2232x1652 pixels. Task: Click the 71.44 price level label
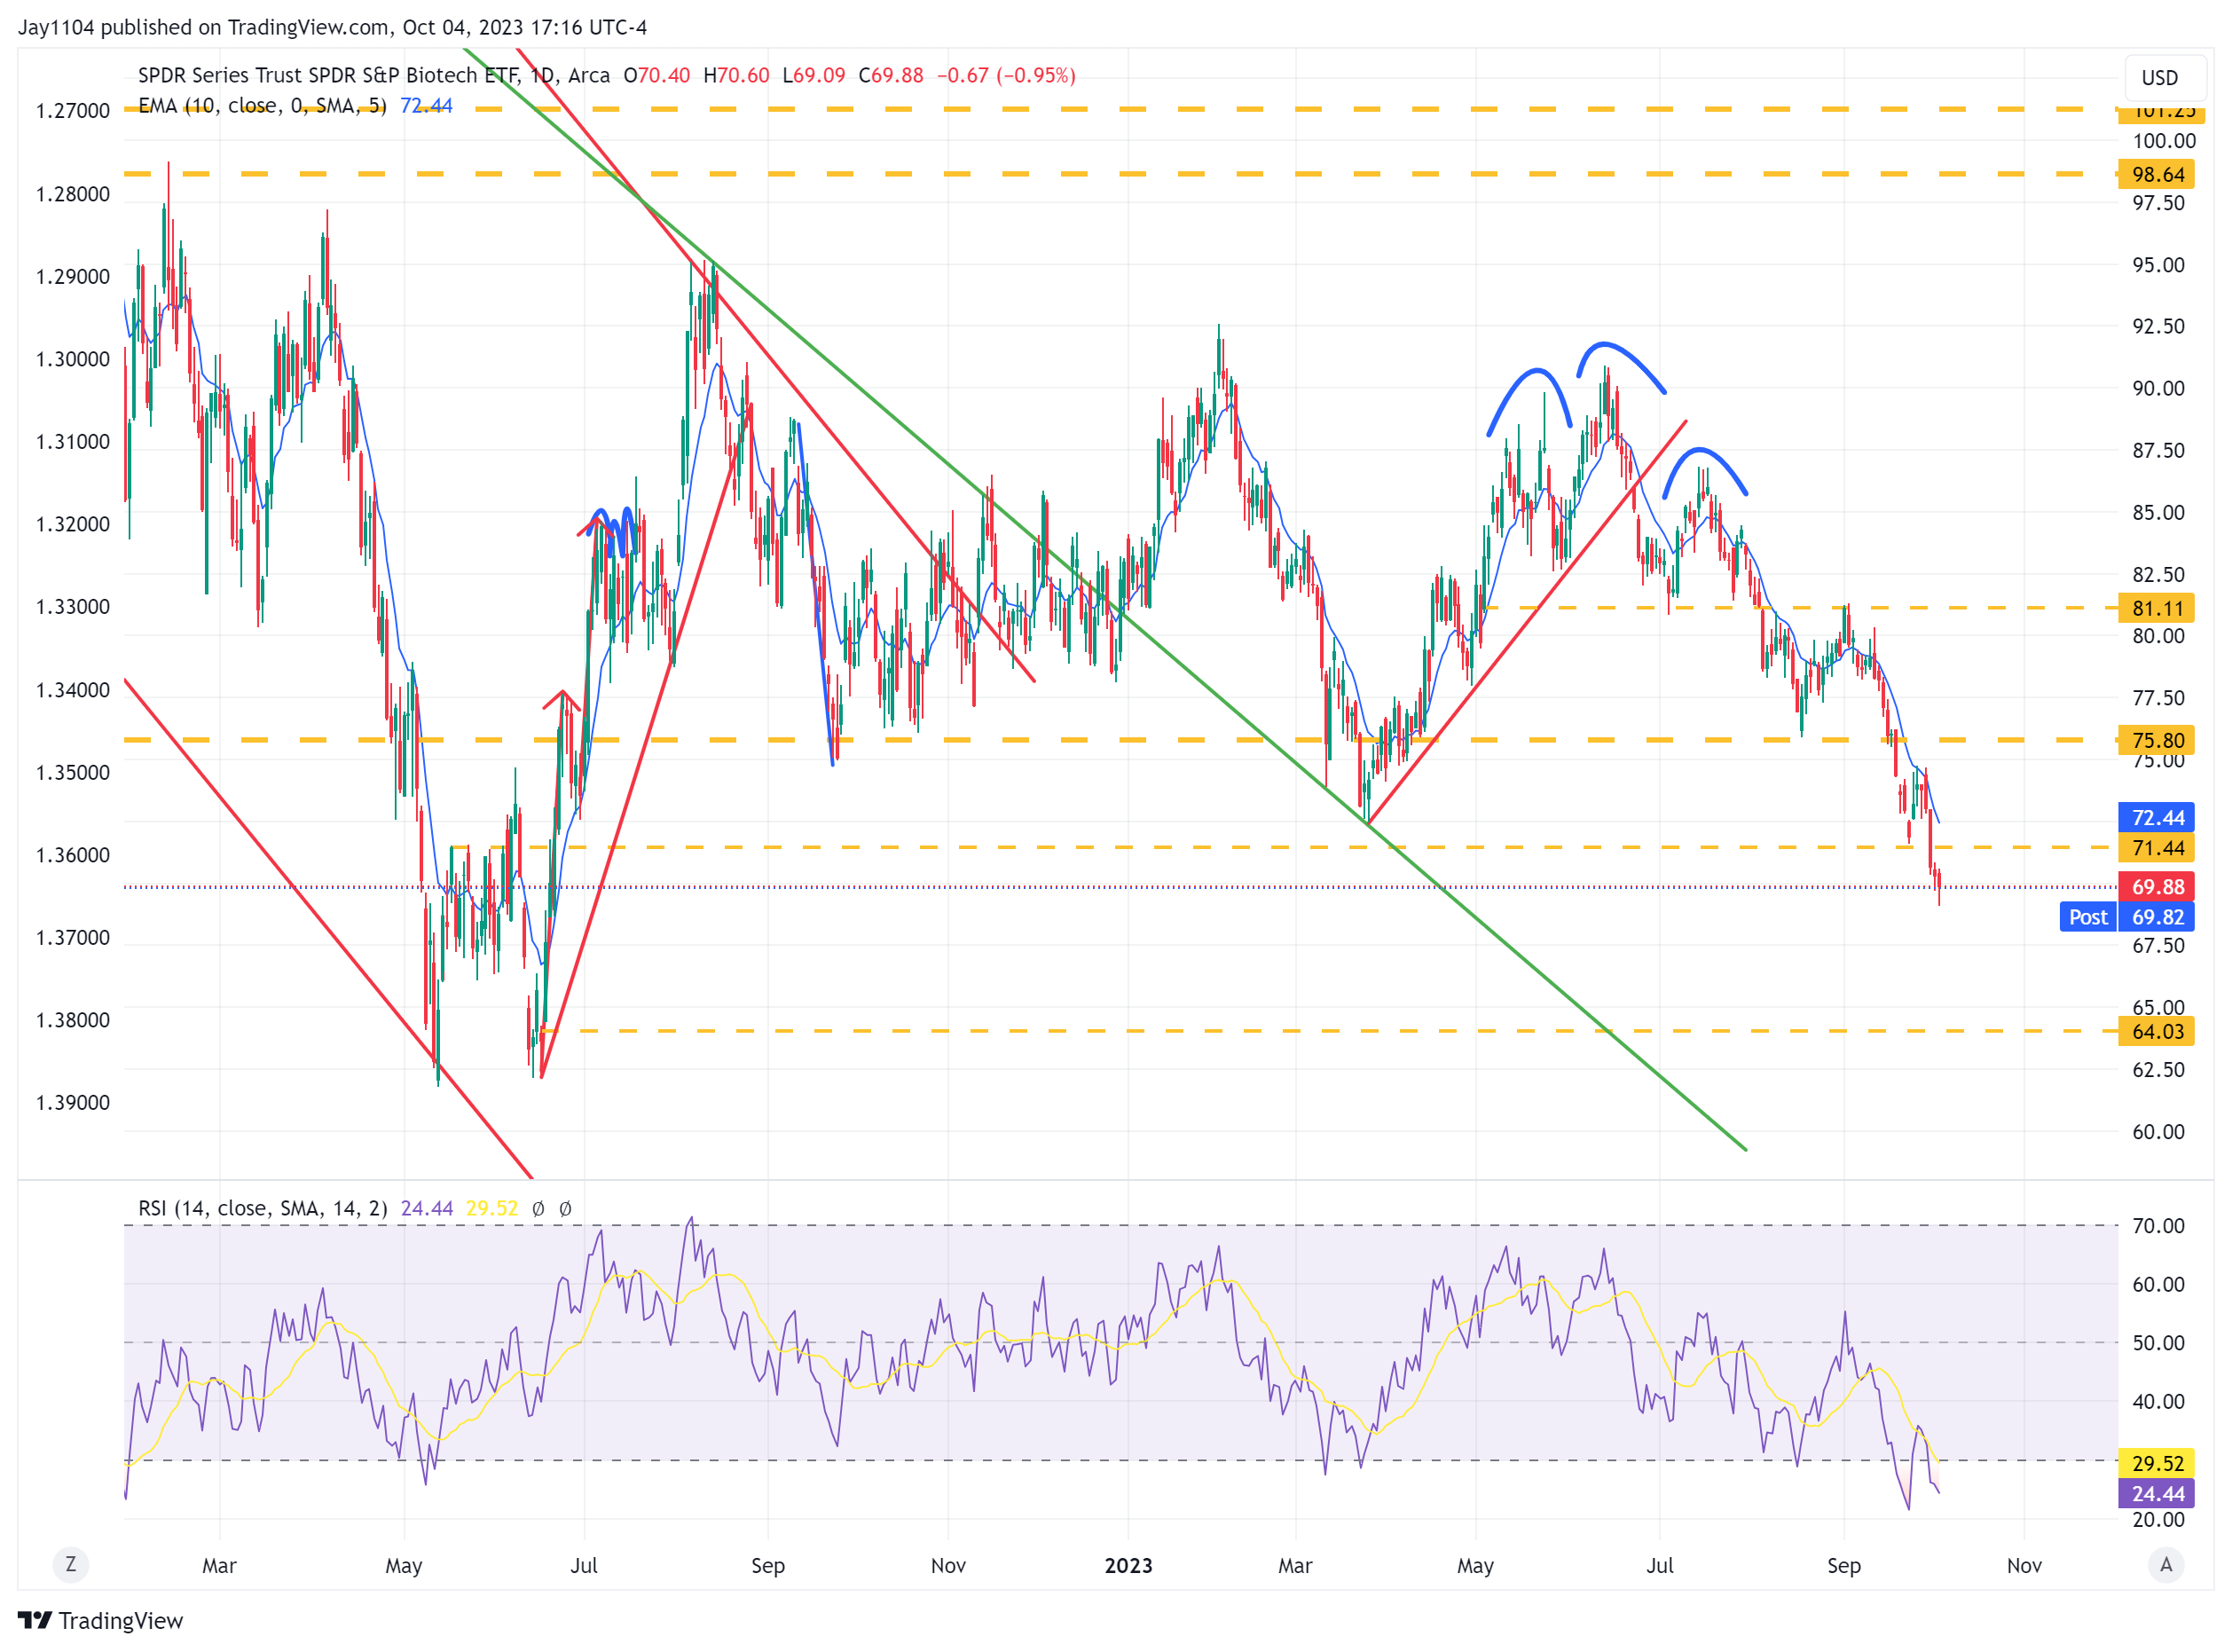click(2155, 848)
